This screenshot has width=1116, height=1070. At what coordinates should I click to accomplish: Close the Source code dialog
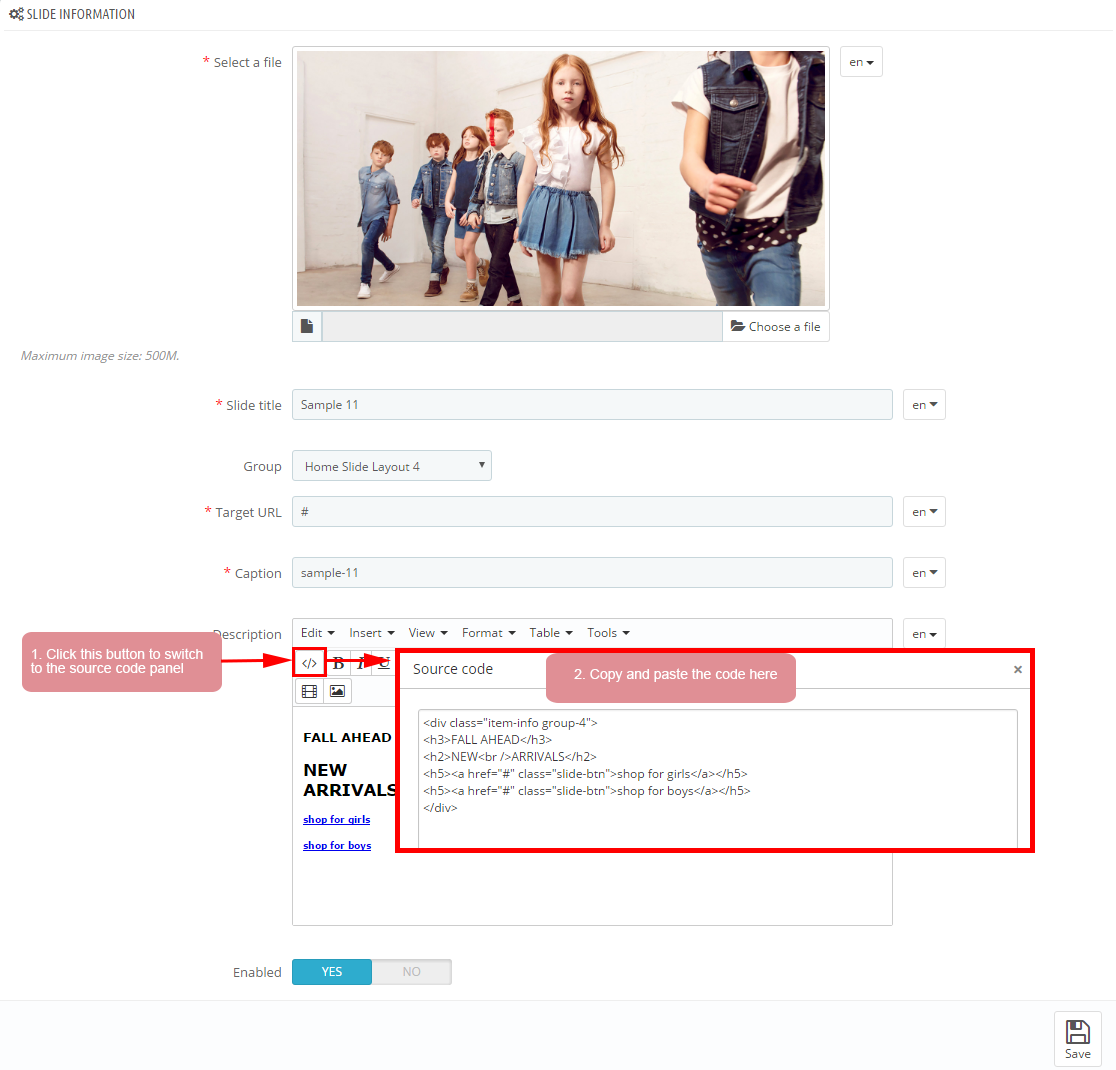tap(1018, 669)
